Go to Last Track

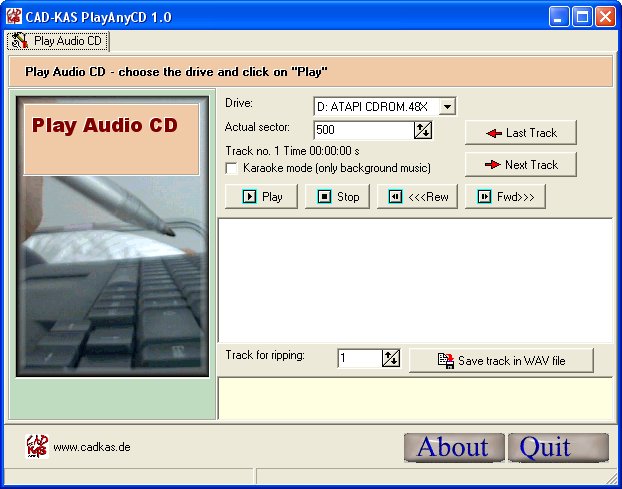(520, 133)
